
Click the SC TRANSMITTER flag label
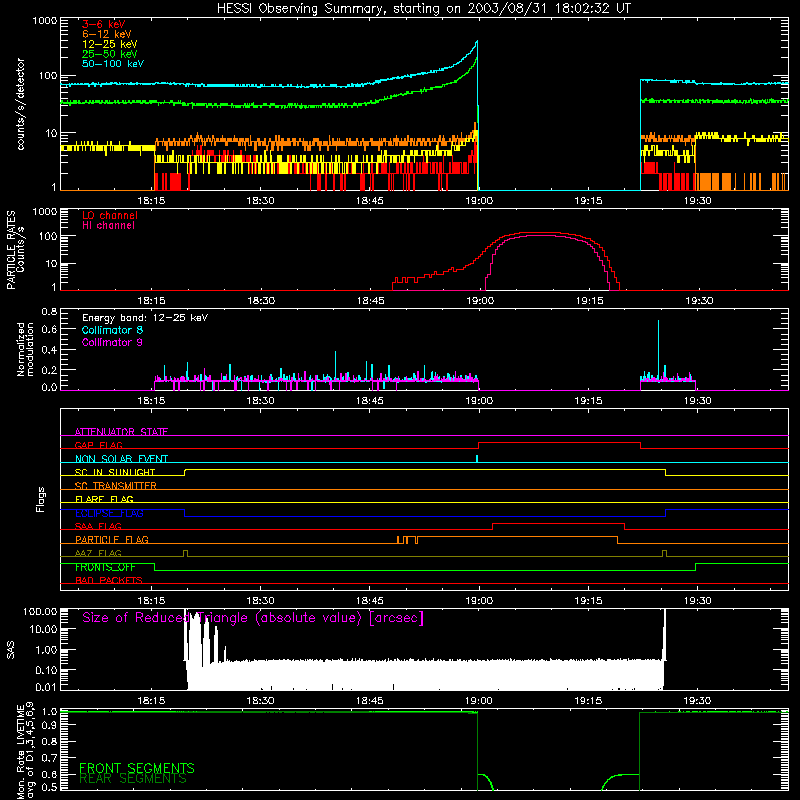[115, 486]
